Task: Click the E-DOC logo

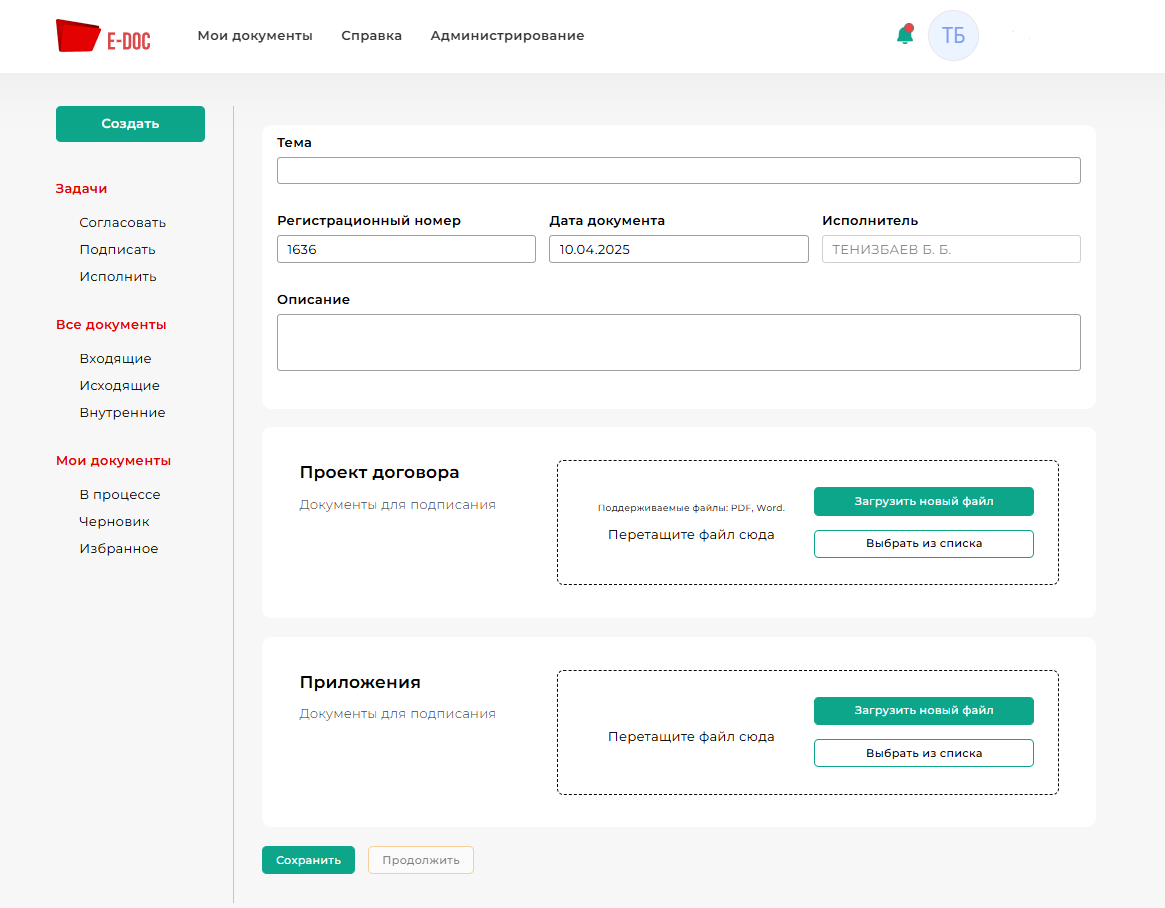Action: pyautogui.click(x=103, y=36)
